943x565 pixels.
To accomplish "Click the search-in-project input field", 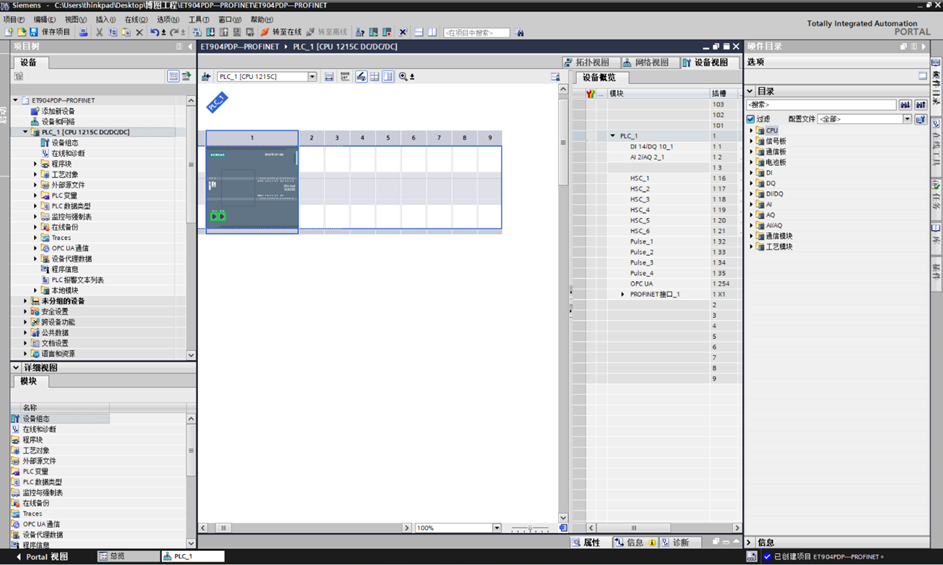I will tap(476, 32).
